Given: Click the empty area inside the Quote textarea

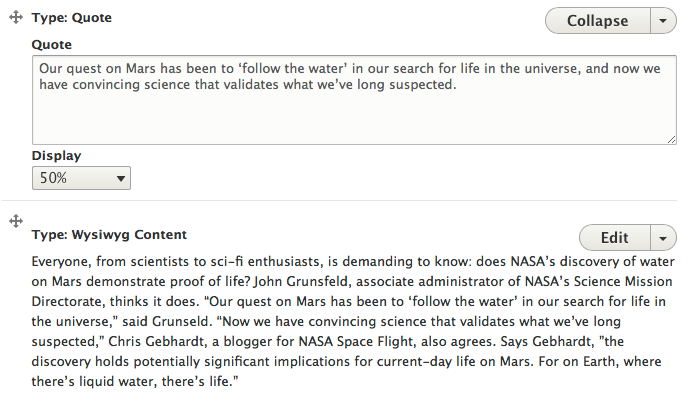Looking at the screenshot, I should point(354,117).
